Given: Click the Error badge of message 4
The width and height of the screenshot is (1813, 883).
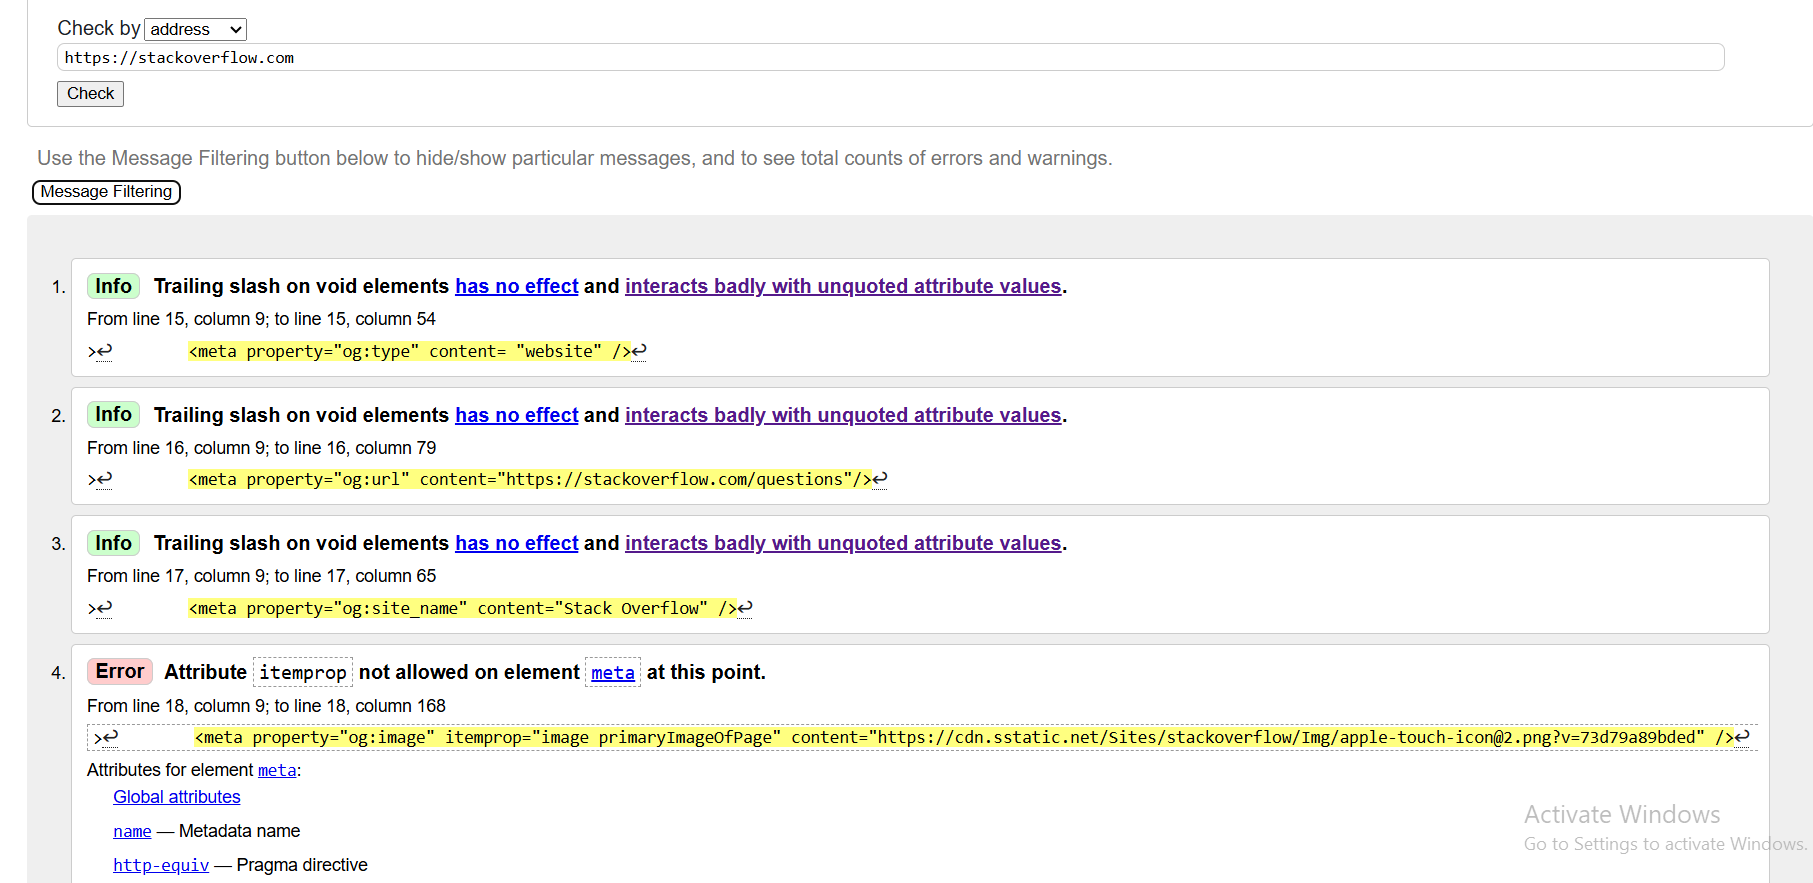Looking at the screenshot, I should coord(120,671).
